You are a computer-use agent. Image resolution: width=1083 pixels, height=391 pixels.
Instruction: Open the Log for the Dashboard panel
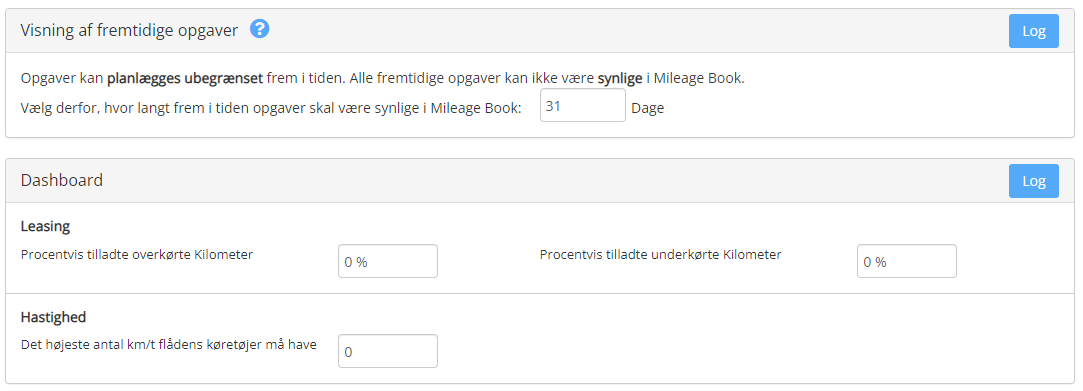click(x=1033, y=181)
